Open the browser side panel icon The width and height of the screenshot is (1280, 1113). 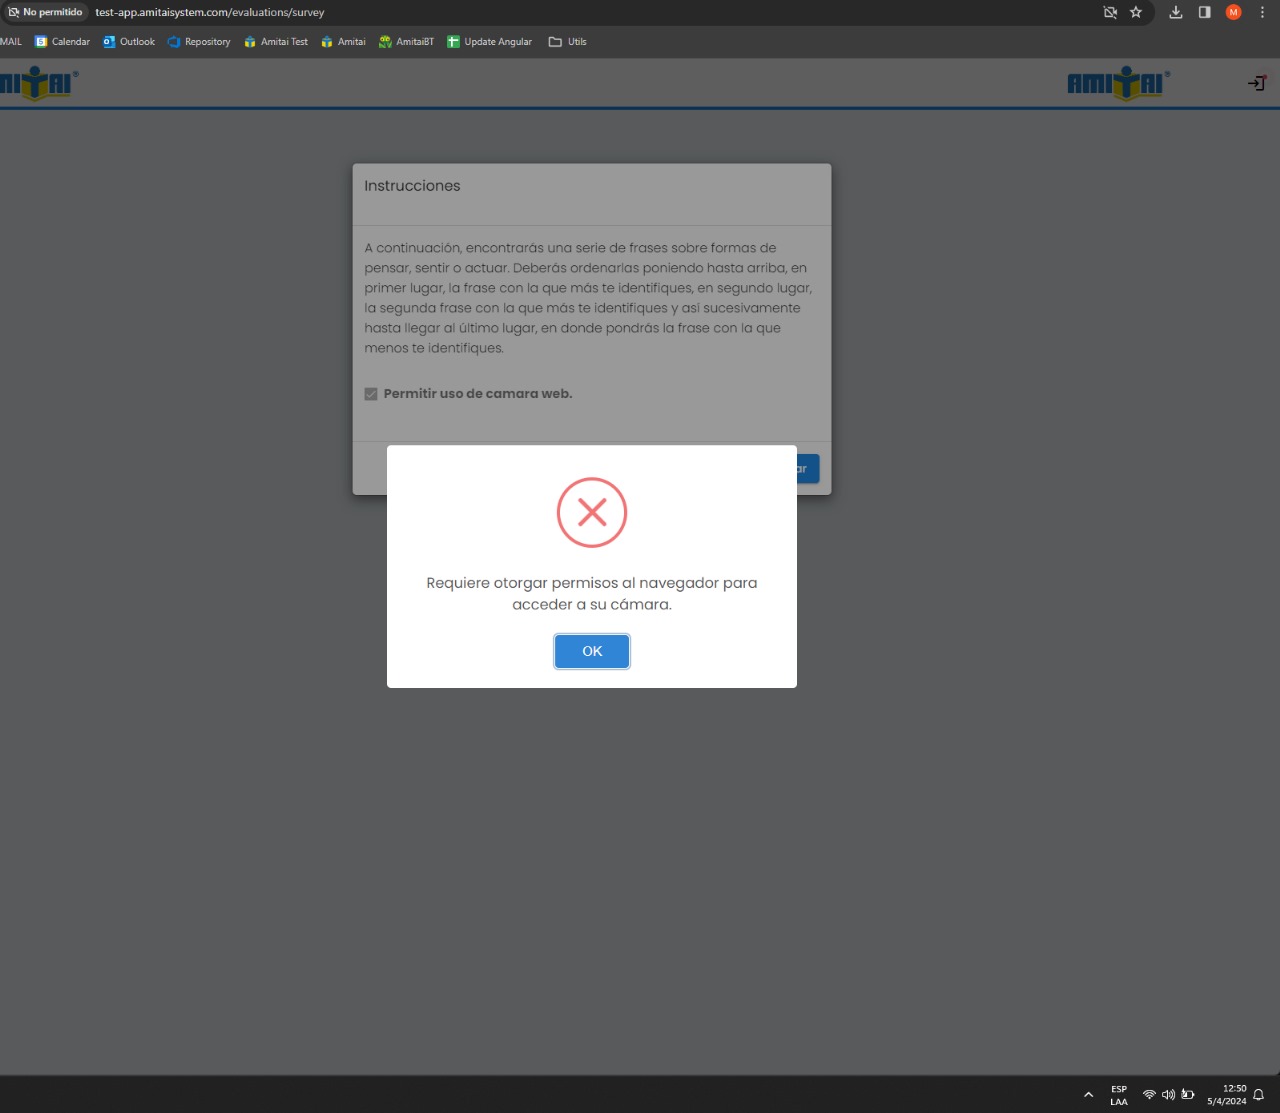(x=1205, y=13)
